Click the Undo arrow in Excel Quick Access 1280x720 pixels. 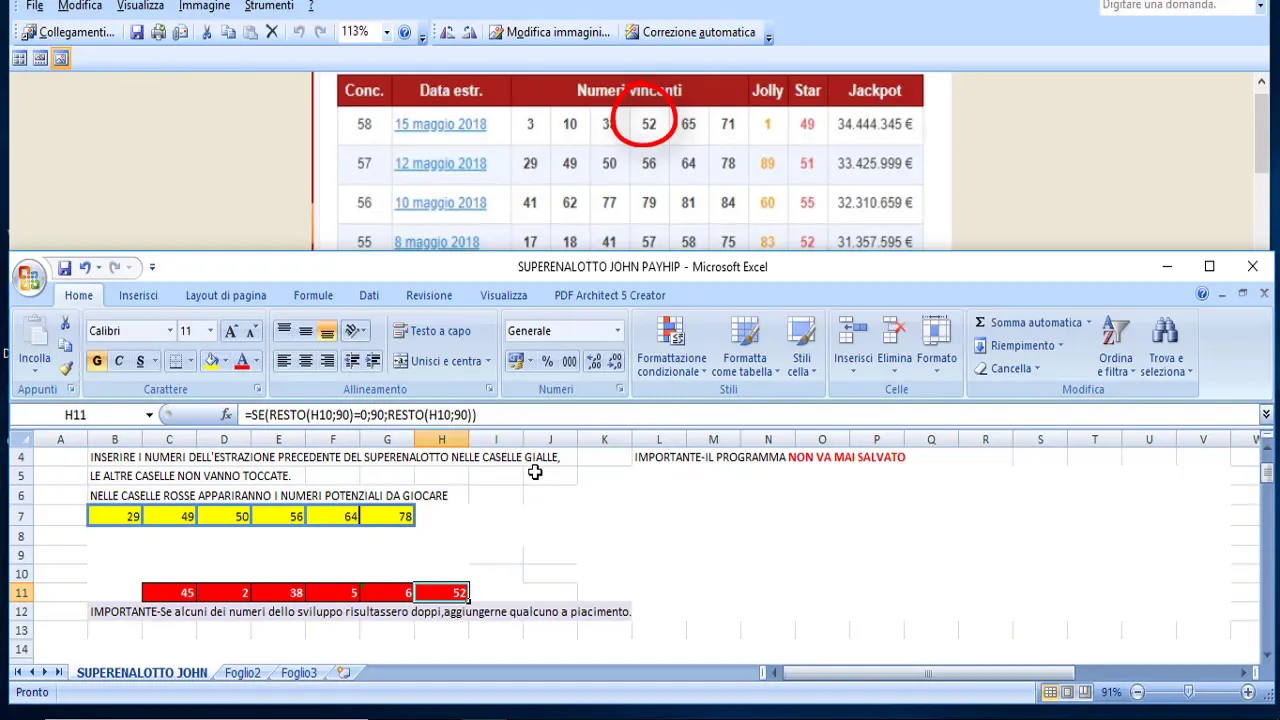pos(85,267)
